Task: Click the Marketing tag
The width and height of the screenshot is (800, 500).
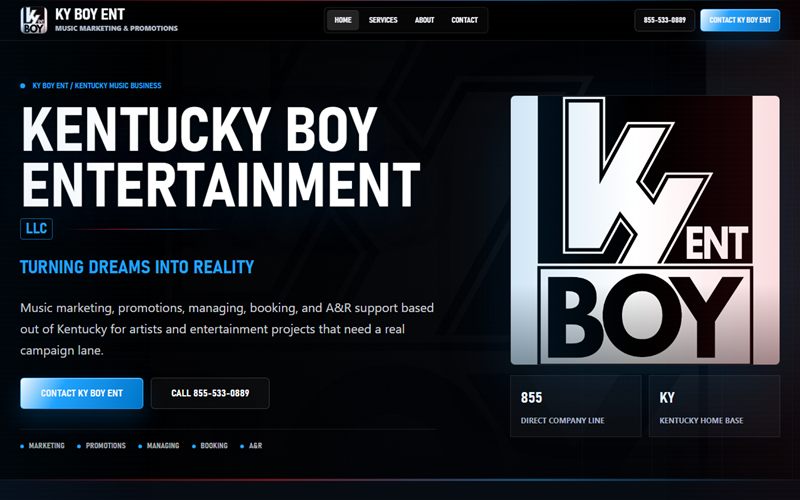Action: (46, 446)
